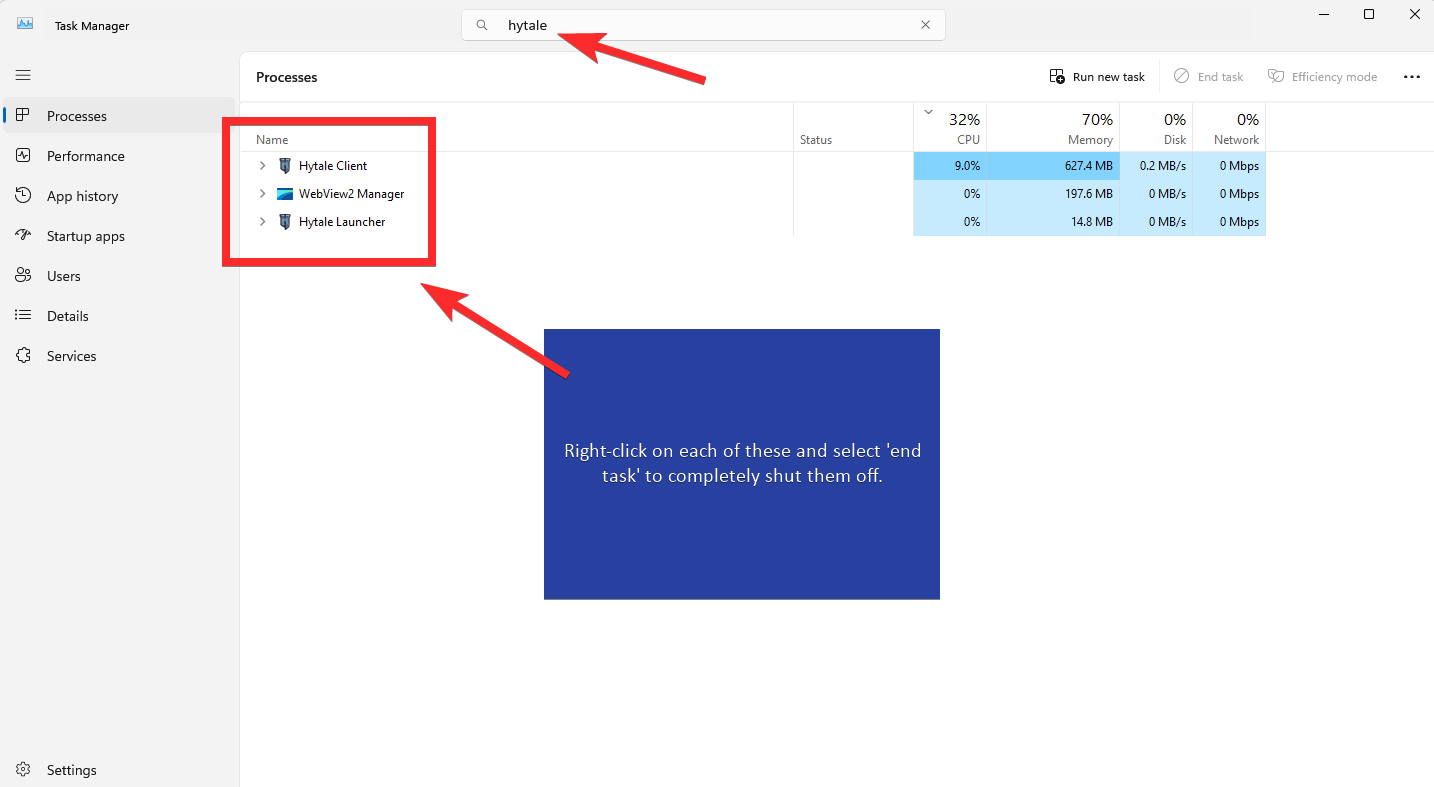Click the search magnifier icon
Screen dimensions: 1434x787
pyautogui.click(x=482, y=25)
